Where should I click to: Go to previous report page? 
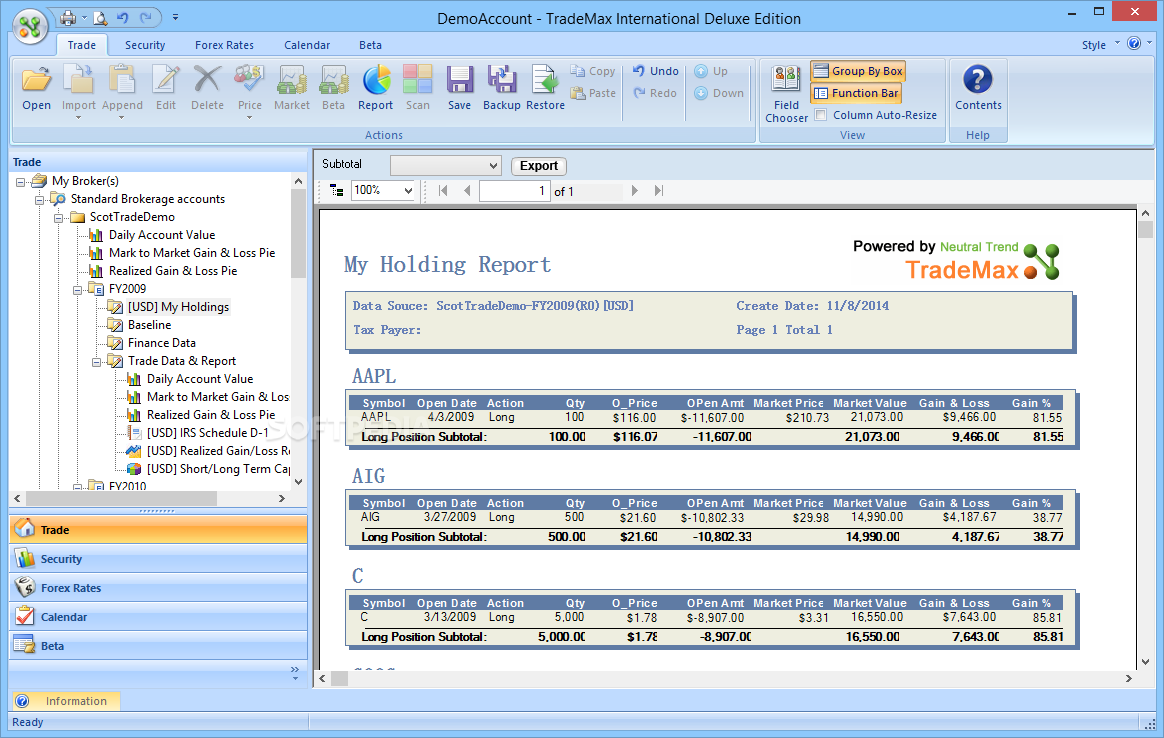pos(467,191)
